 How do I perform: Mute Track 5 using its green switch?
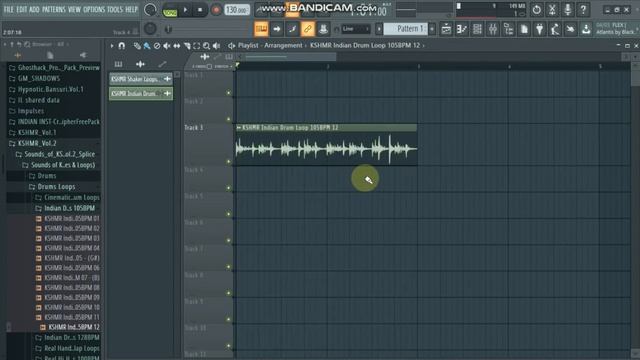(229, 214)
